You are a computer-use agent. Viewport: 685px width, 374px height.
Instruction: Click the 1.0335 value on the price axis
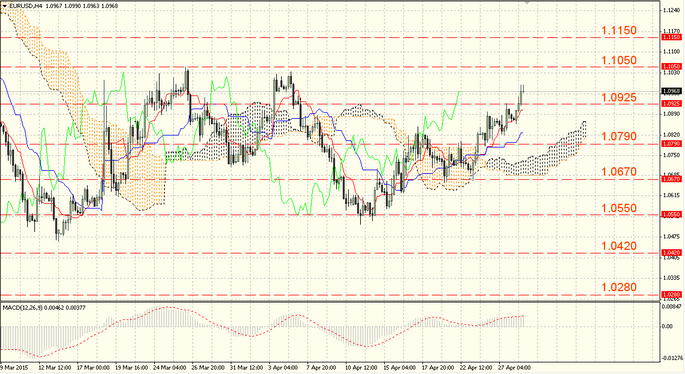[x=671, y=277]
